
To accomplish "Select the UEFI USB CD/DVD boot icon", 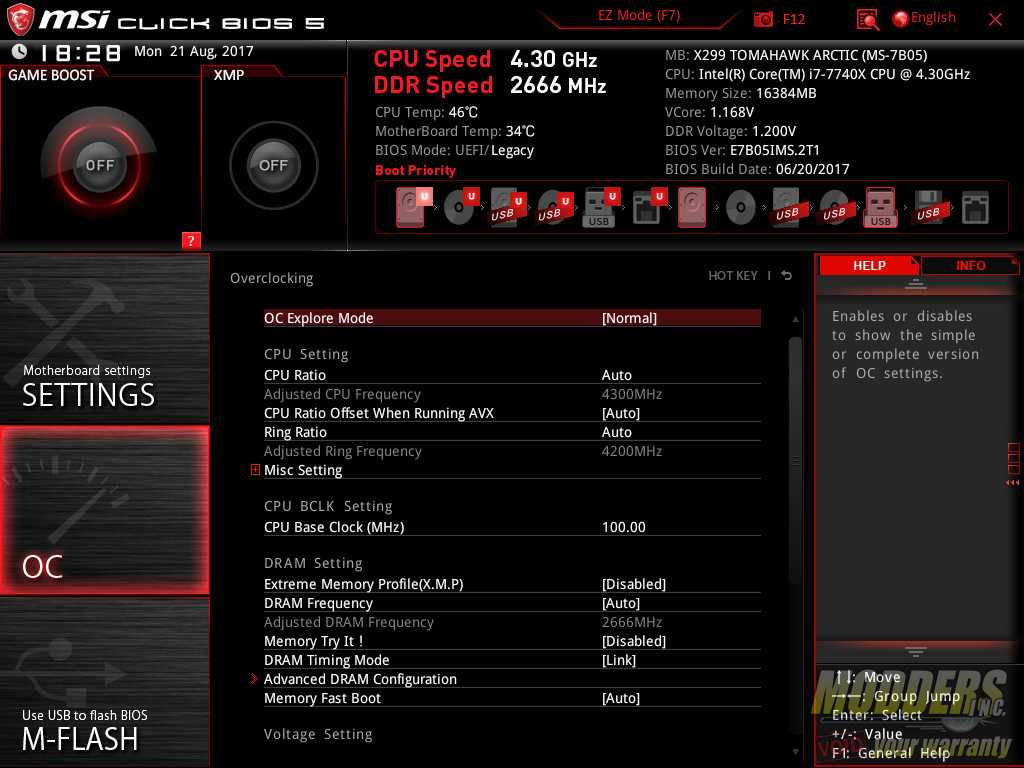I will (x=554, y=208).
